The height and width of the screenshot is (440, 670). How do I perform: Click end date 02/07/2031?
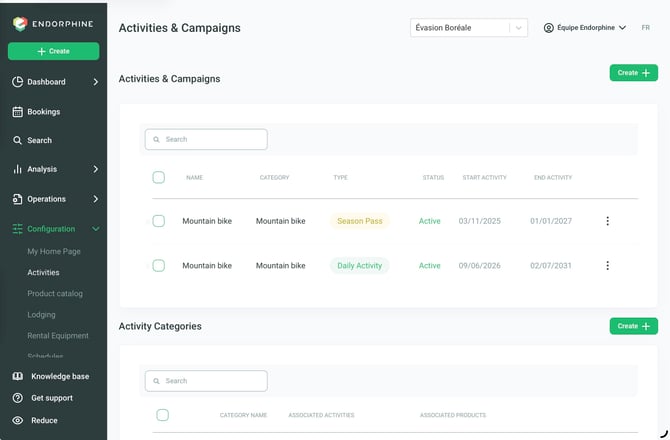[551, 266]
